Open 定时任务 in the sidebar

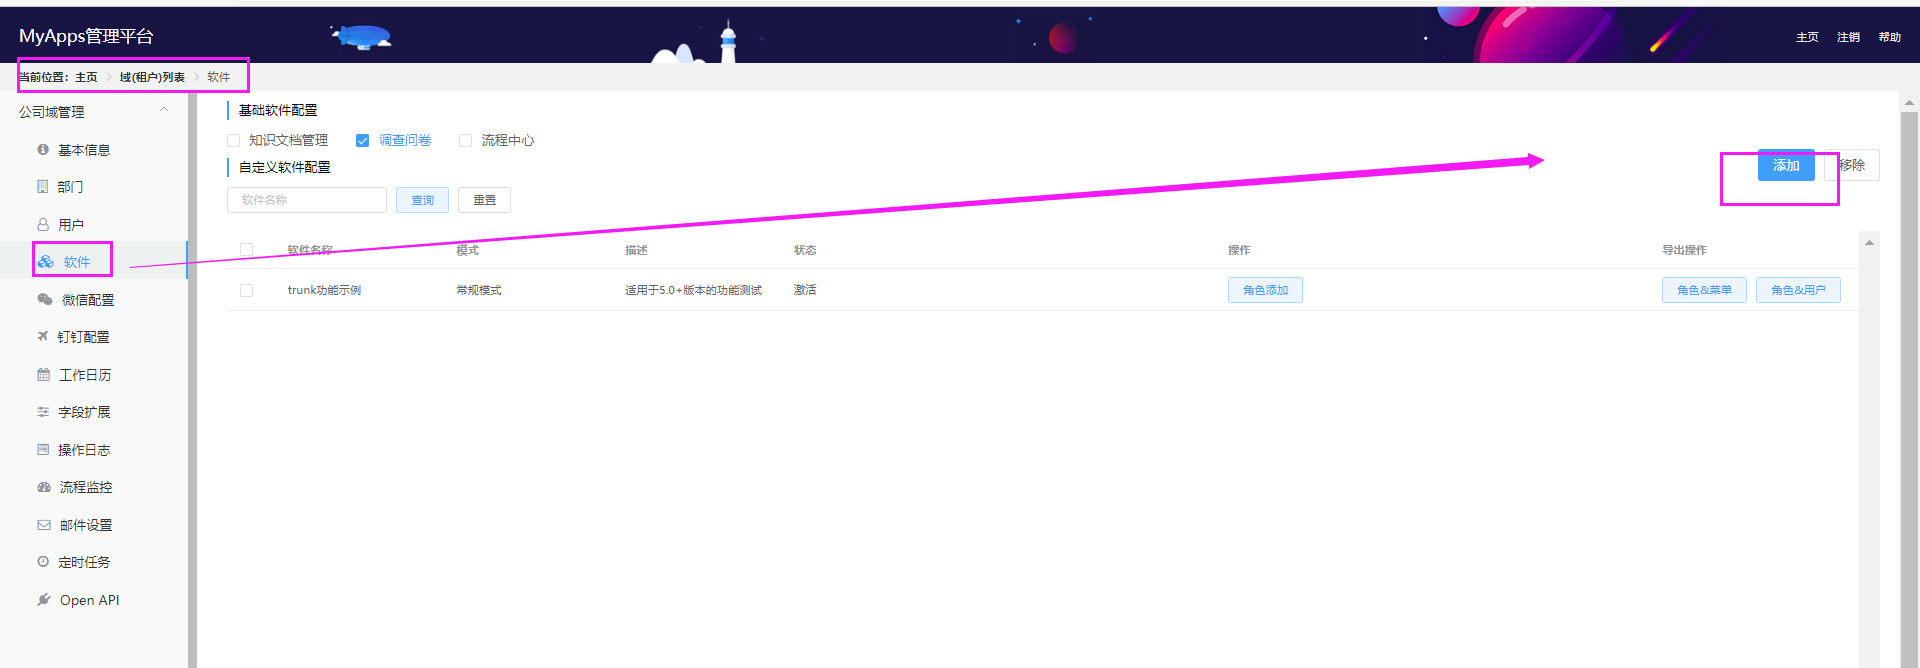(84, 562)
